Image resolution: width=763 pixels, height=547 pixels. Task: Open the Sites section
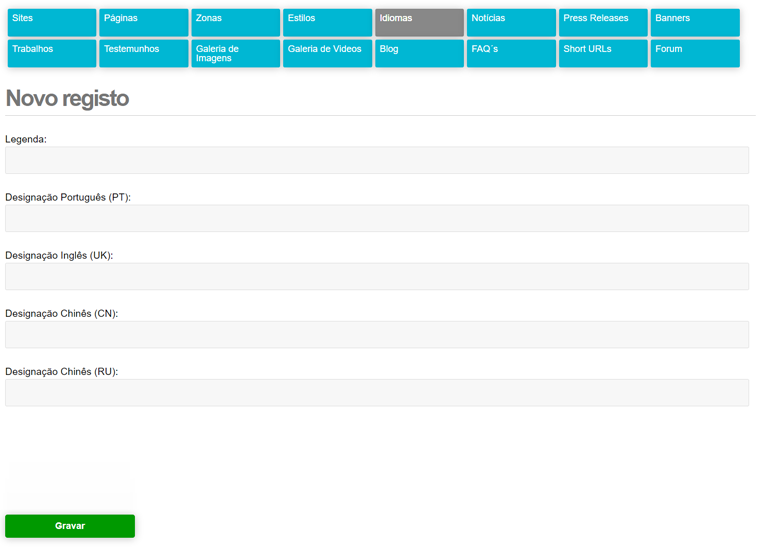52,22
